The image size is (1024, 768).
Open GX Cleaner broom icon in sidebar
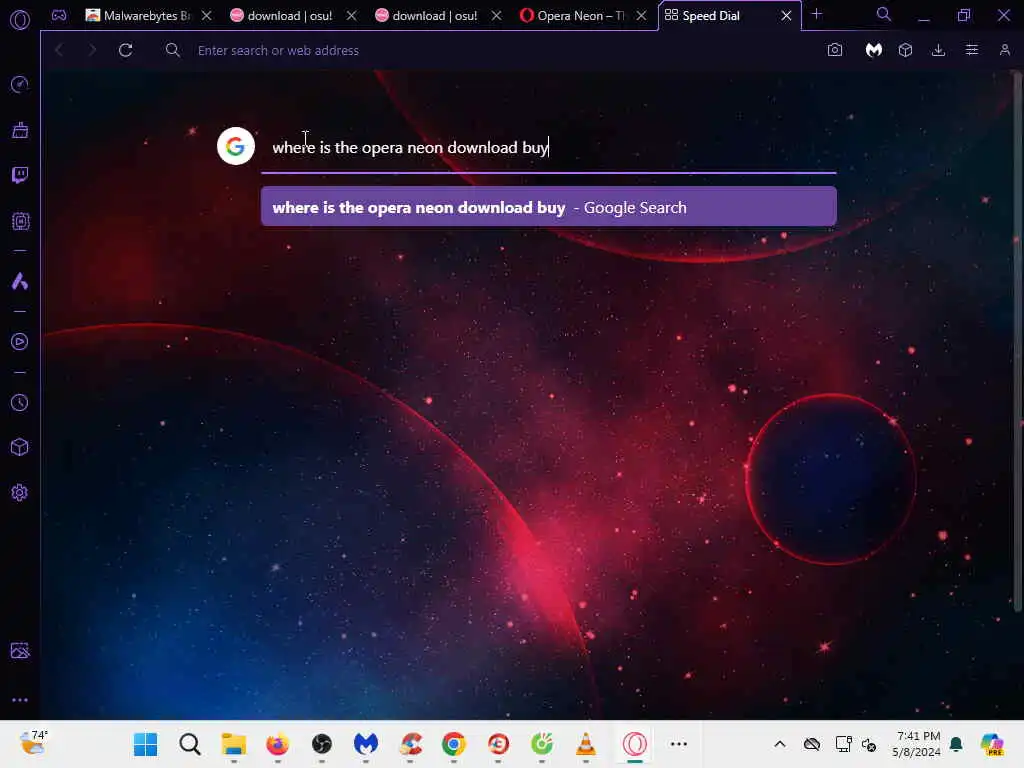click(20, 130)
